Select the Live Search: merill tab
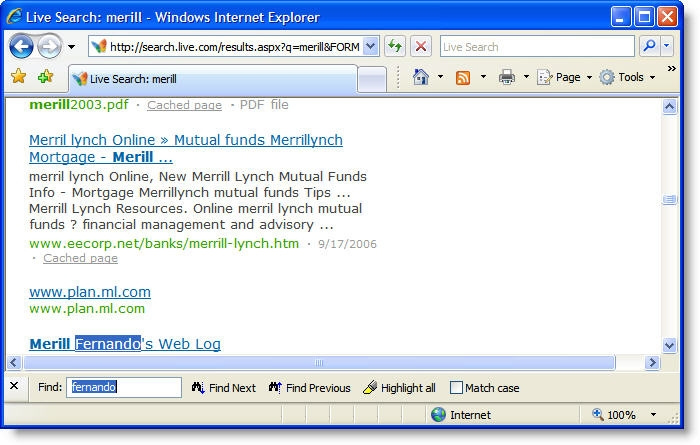This screenshot has height=445, width=700. [x=213, y=79]
